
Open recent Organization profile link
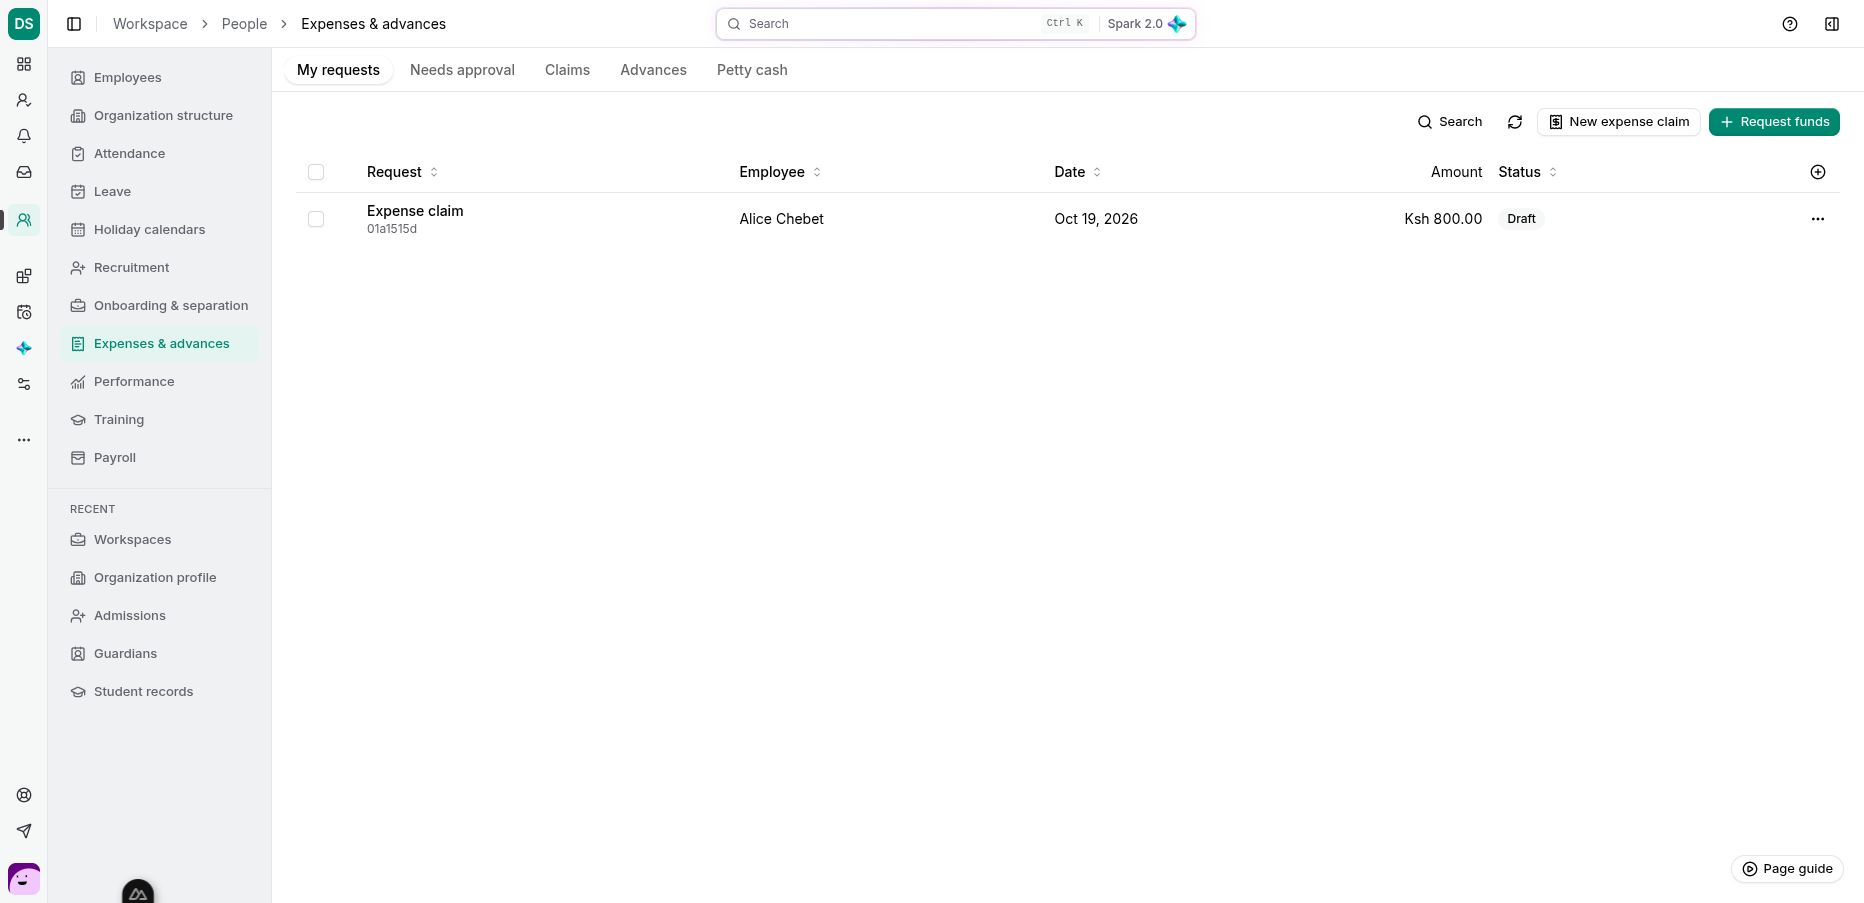(159, 578)
